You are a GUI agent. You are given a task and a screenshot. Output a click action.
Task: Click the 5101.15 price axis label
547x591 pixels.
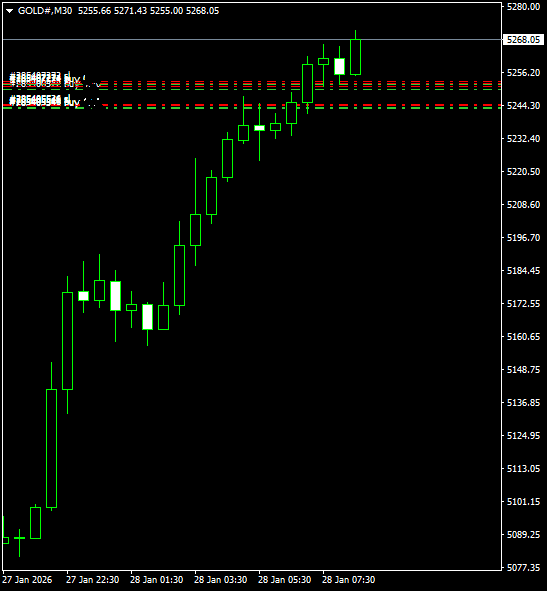[x=523, y=501]
